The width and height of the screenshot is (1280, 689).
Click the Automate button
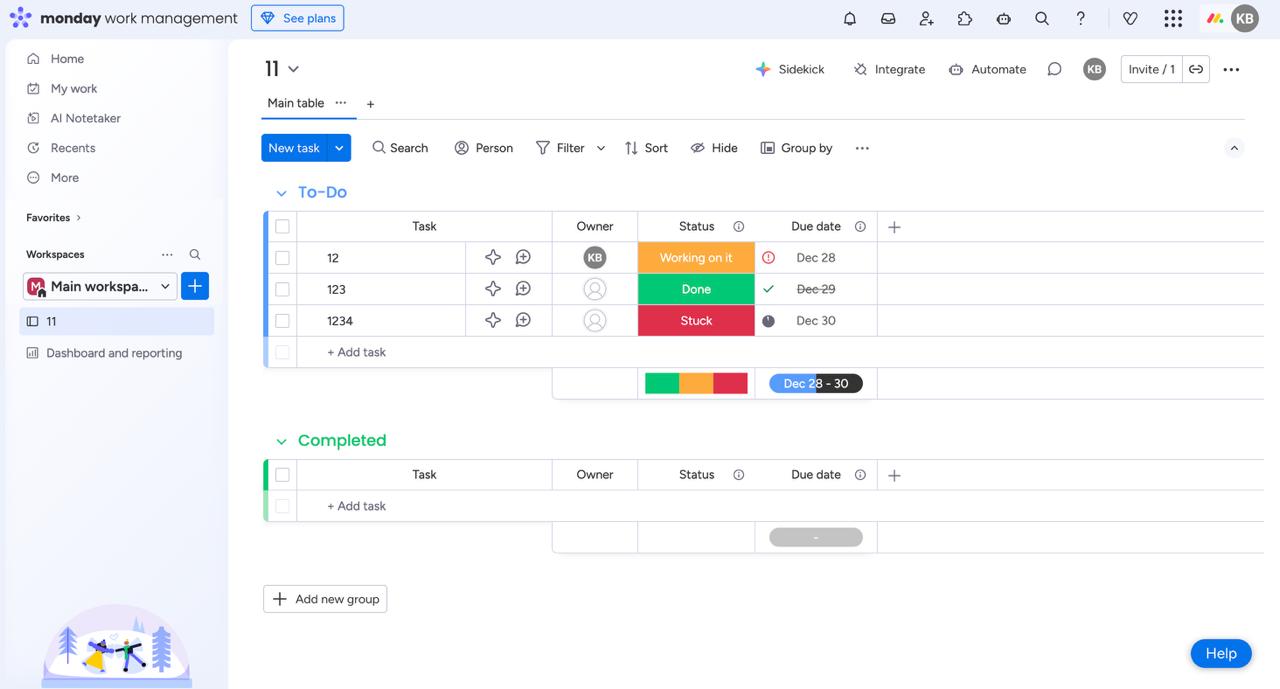pos(987,69)
